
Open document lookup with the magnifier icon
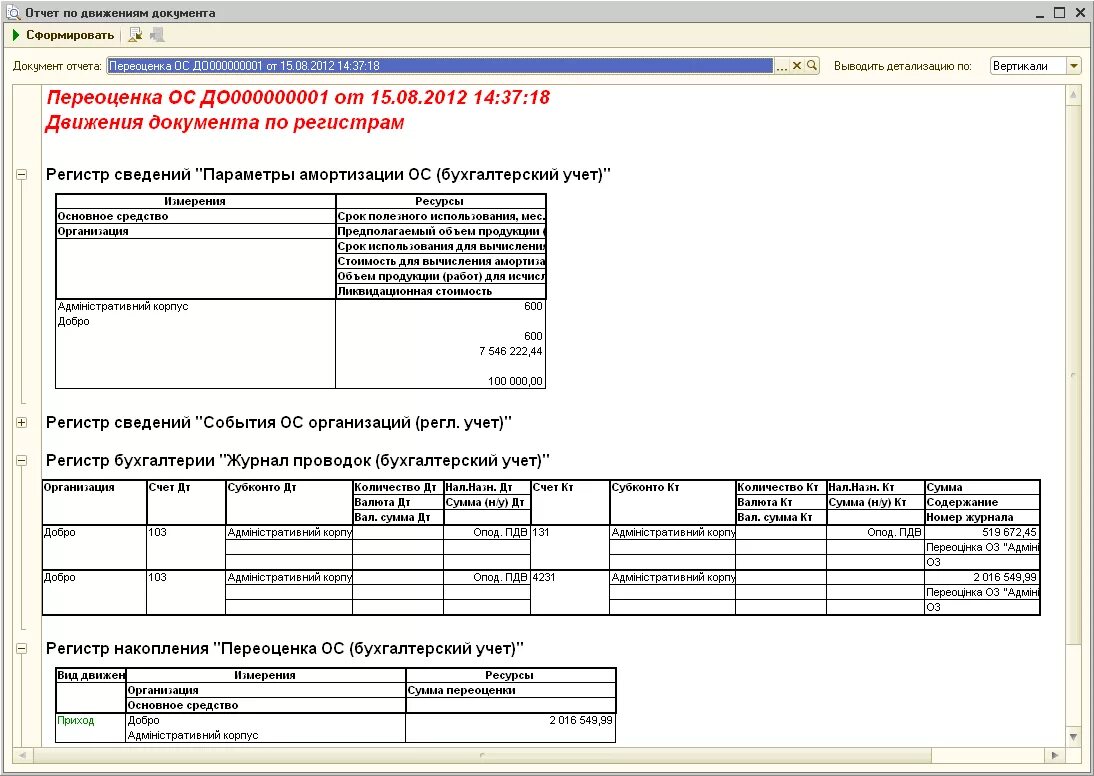(x=811, y=64)
